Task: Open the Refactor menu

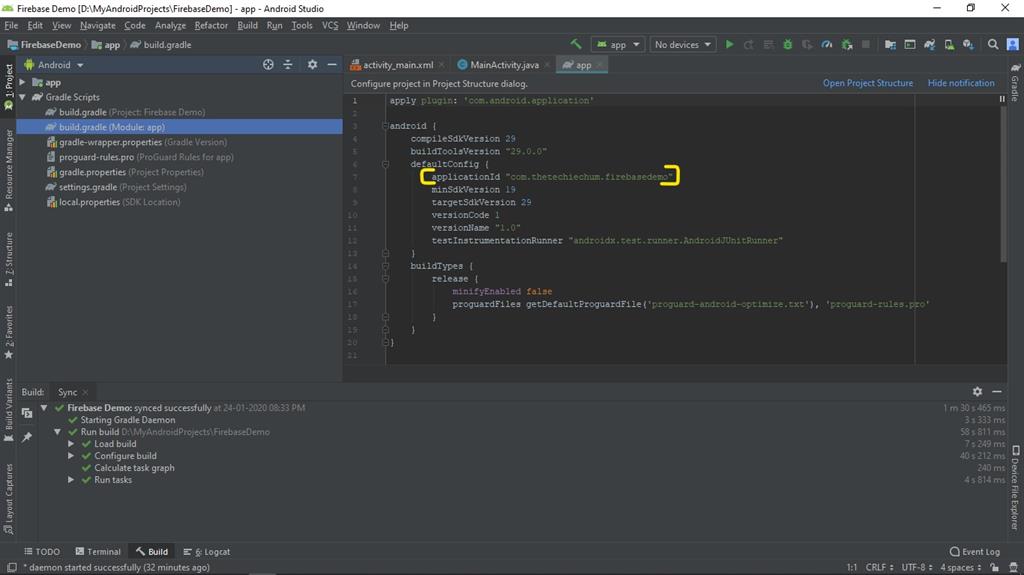Action: [x=211, y=25]
